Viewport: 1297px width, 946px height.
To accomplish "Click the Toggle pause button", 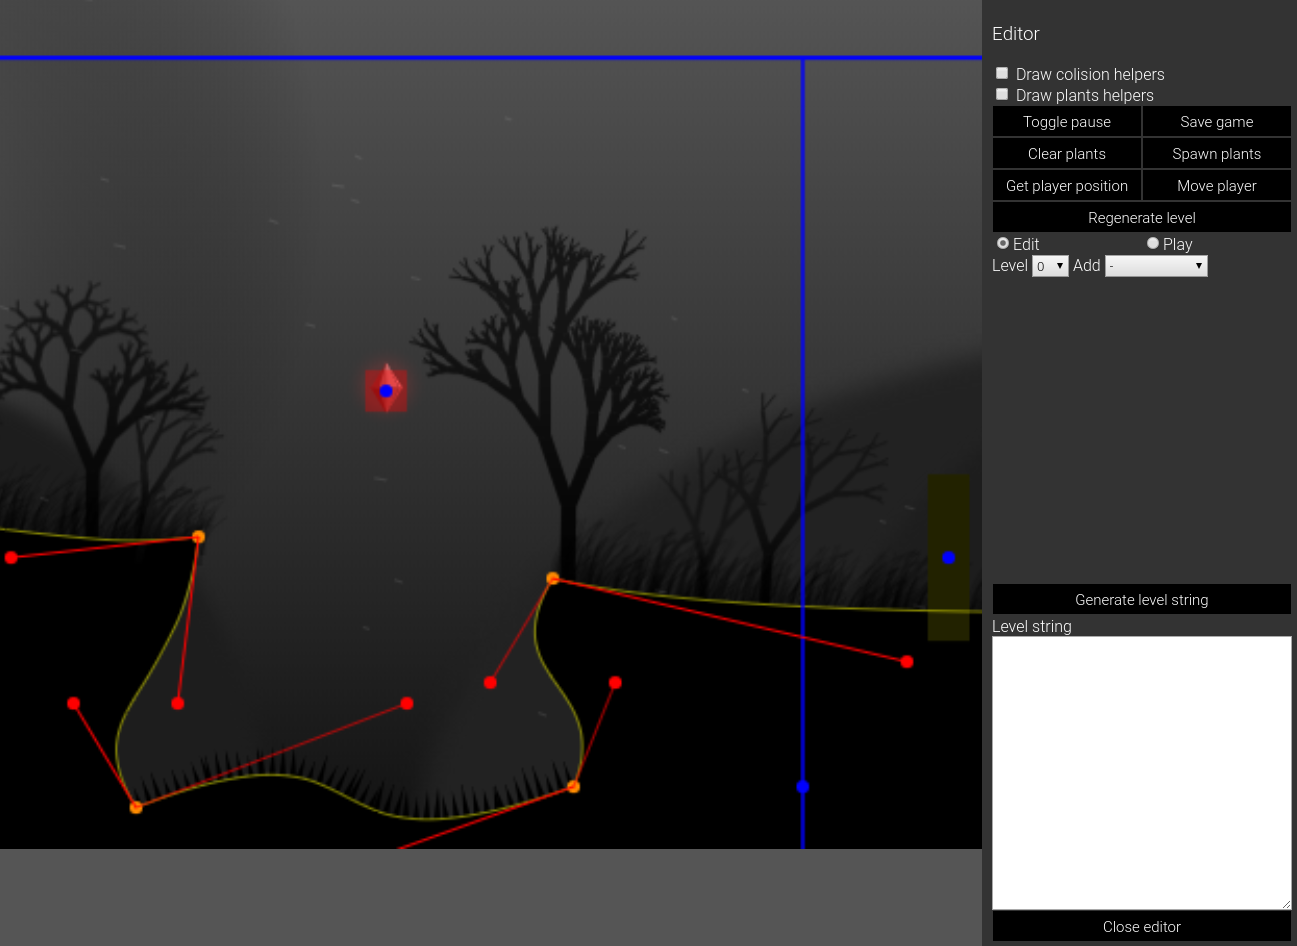I will pos(1067,122).
